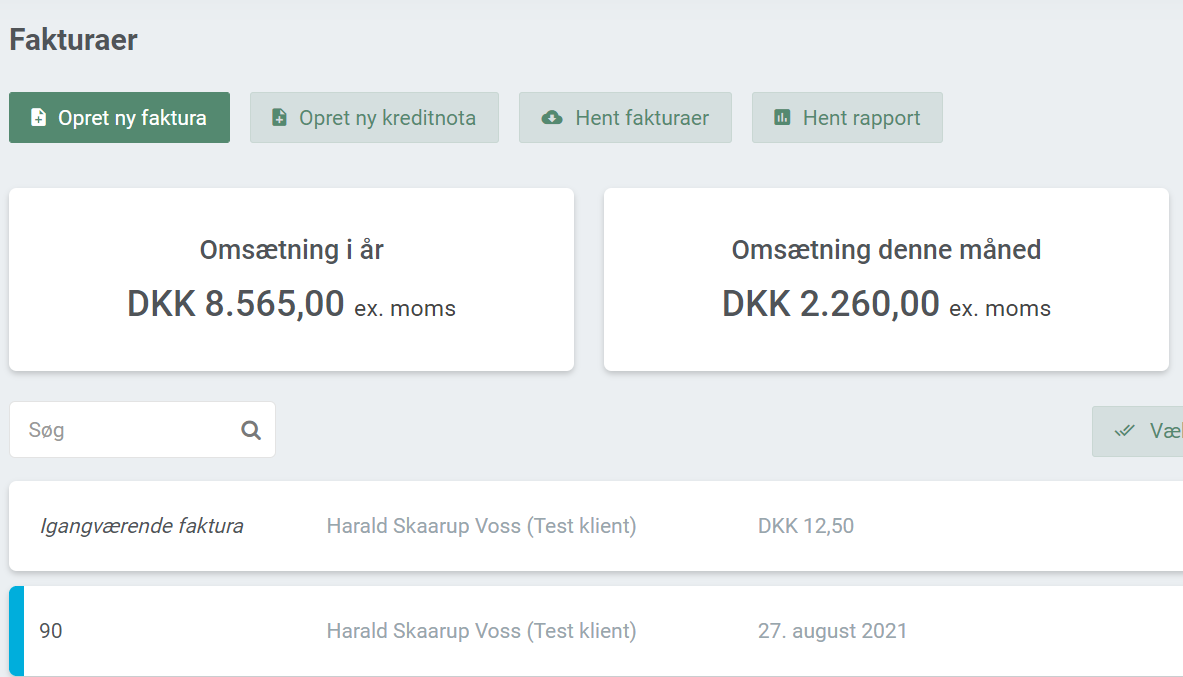The image size is (1183, 677).
Task: Click the report chart icon
Action: 782,118
